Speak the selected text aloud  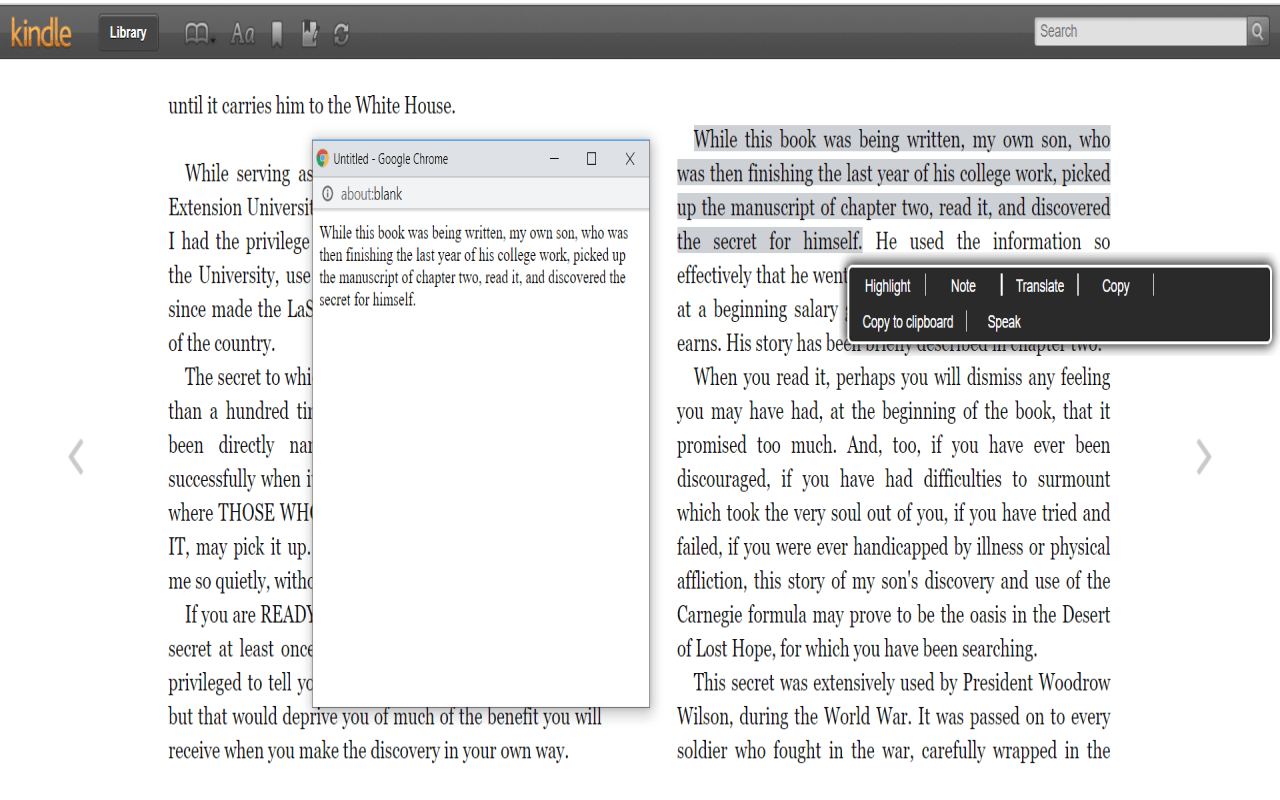tap(1003, 321)
